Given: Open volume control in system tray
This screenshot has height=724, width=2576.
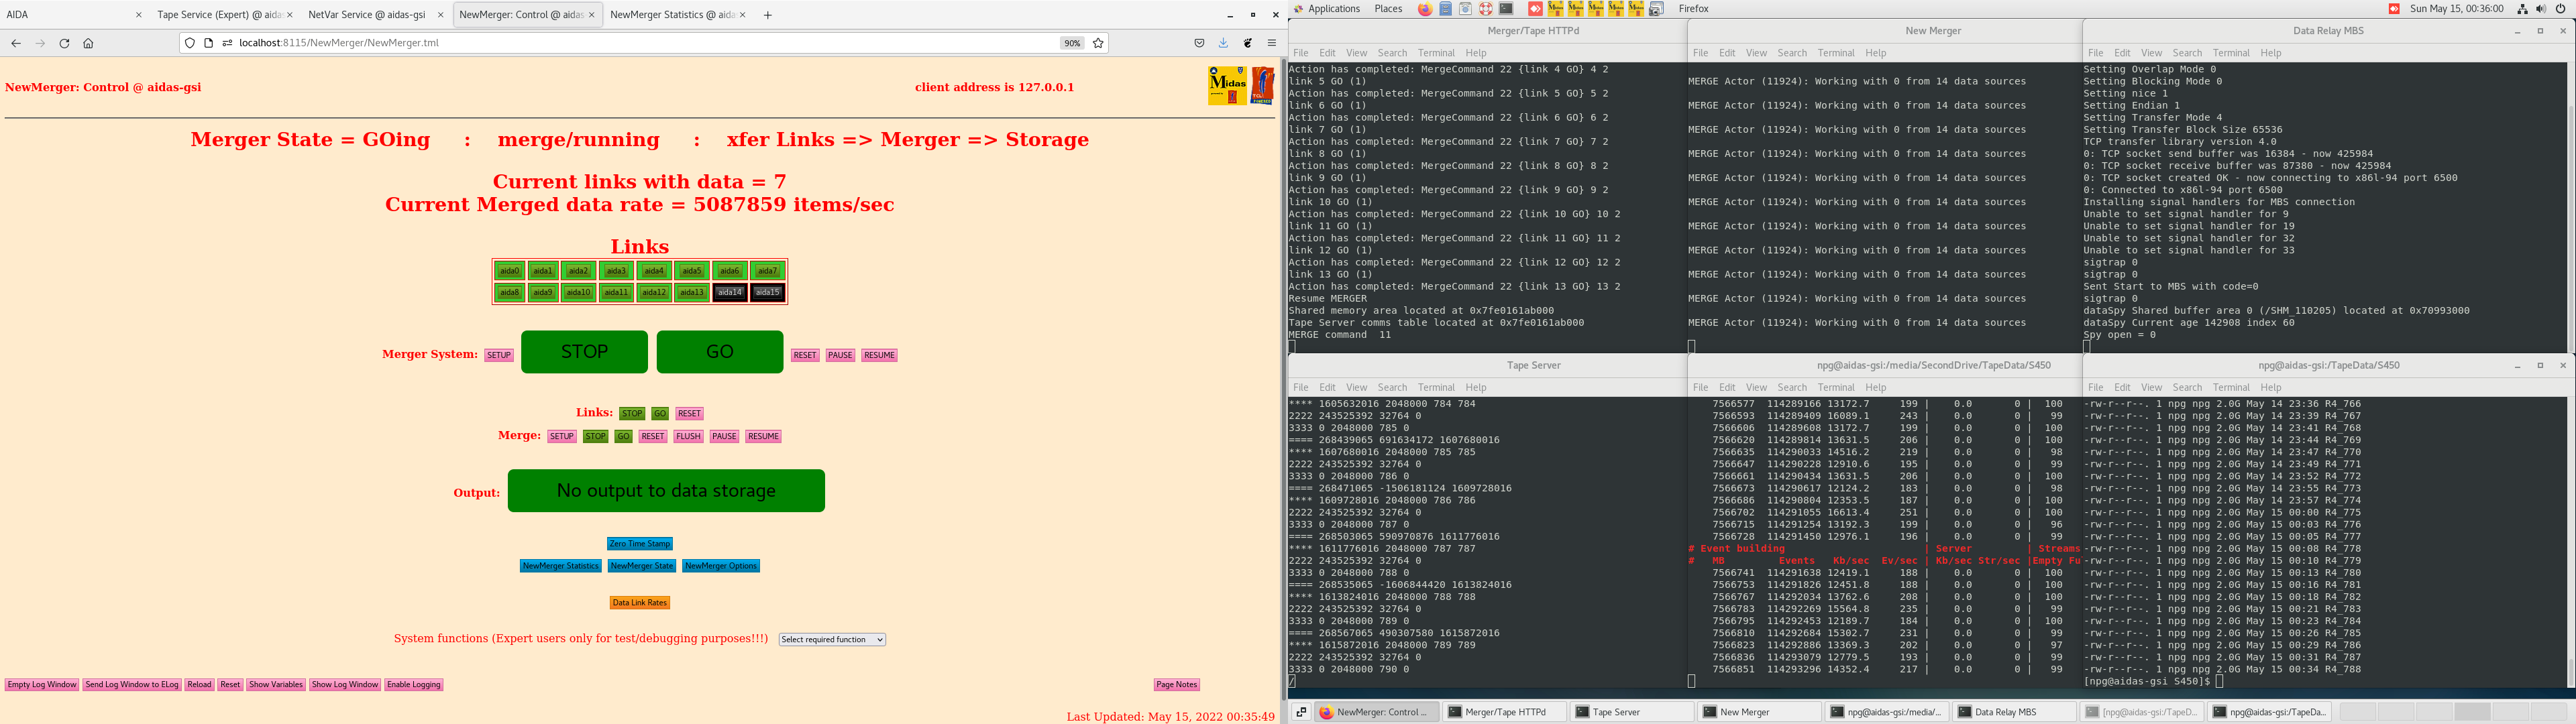Looking at the screenshot, I should tap(2542, 9).
